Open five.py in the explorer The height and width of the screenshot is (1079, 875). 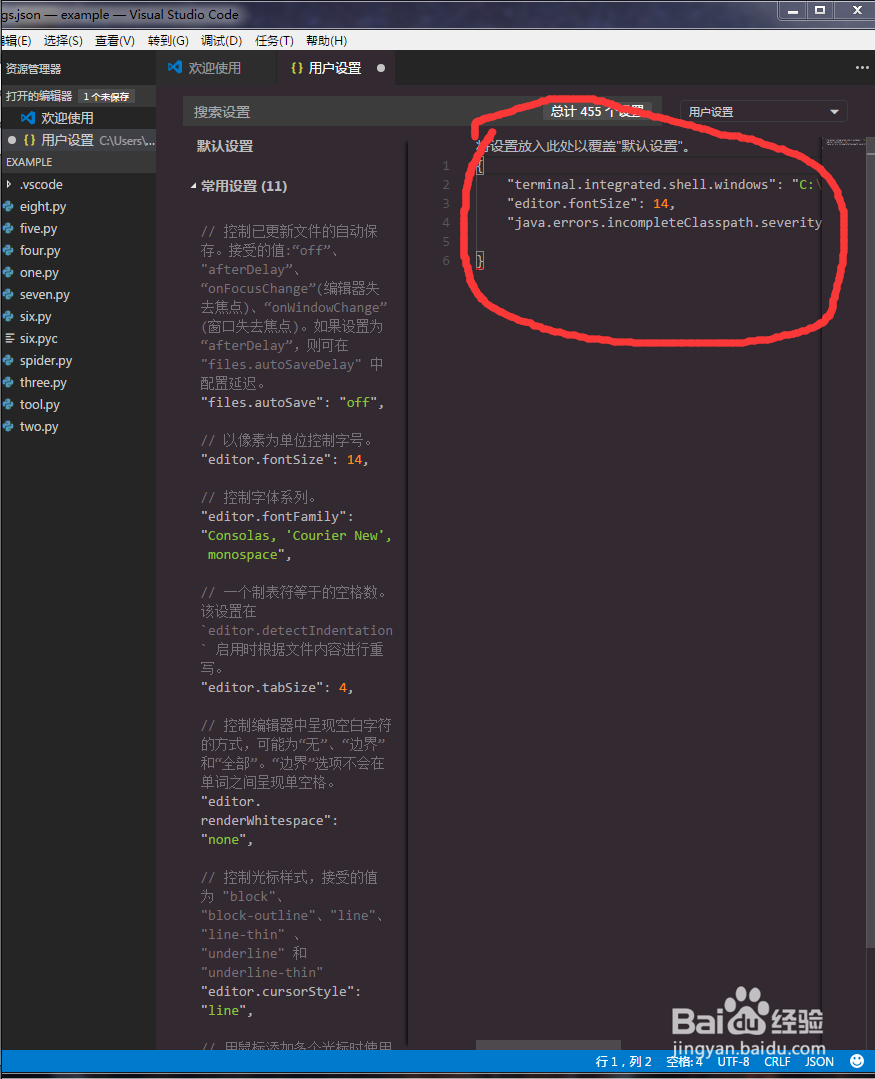[78, 228]
